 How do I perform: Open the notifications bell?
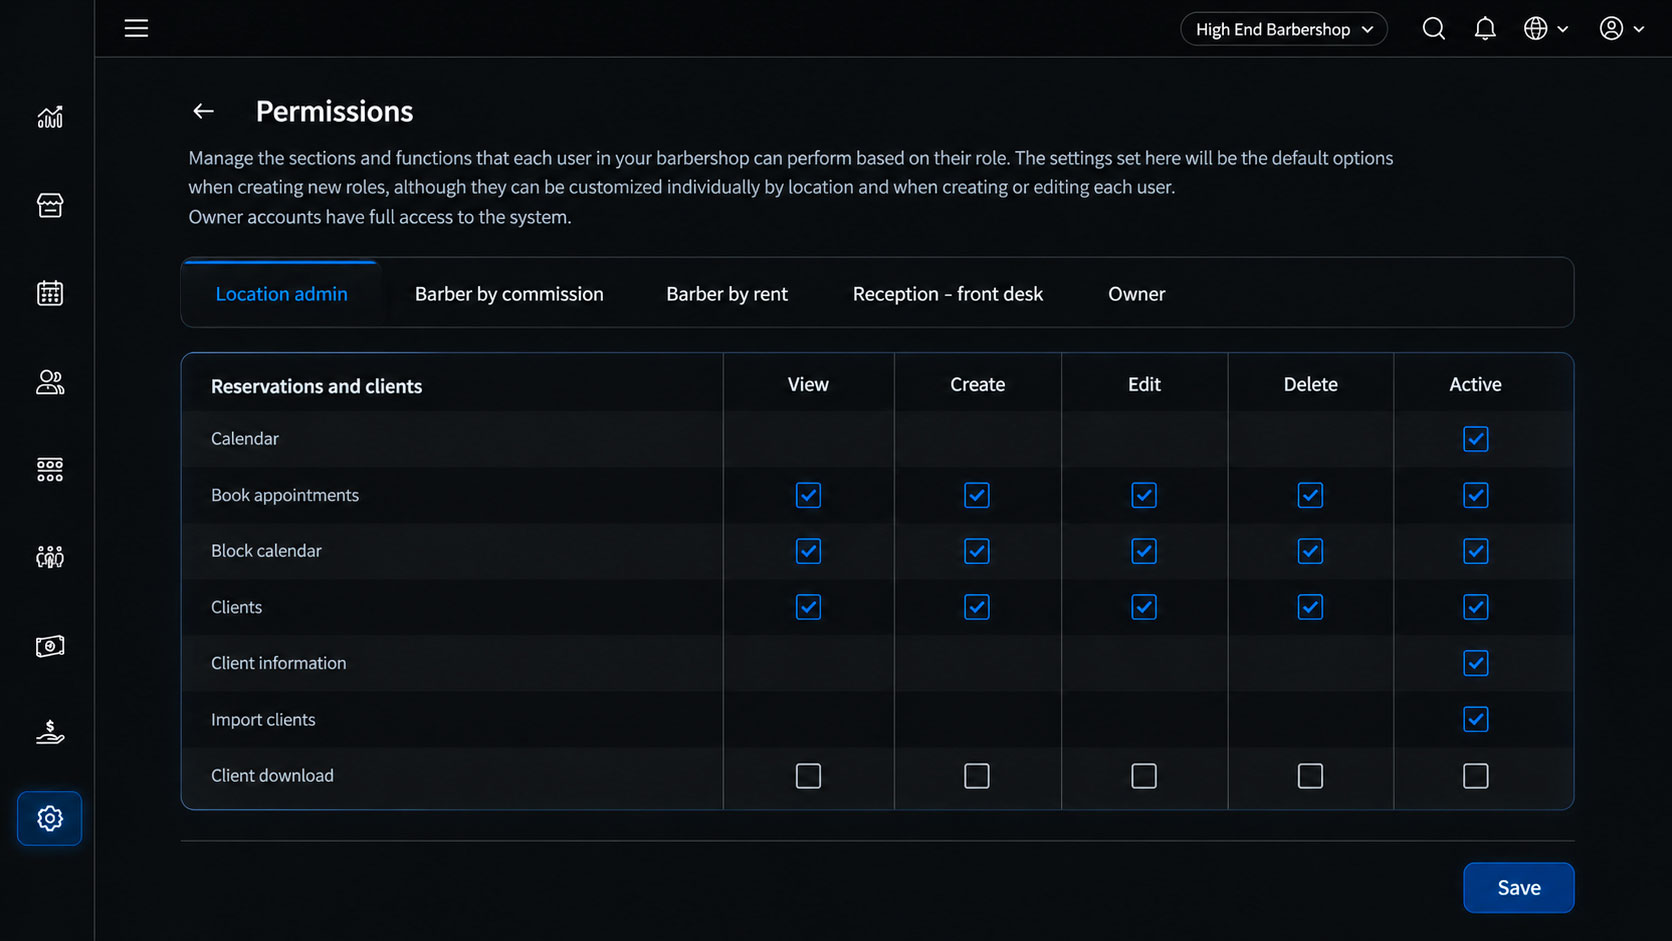[x=1485, y=29]
